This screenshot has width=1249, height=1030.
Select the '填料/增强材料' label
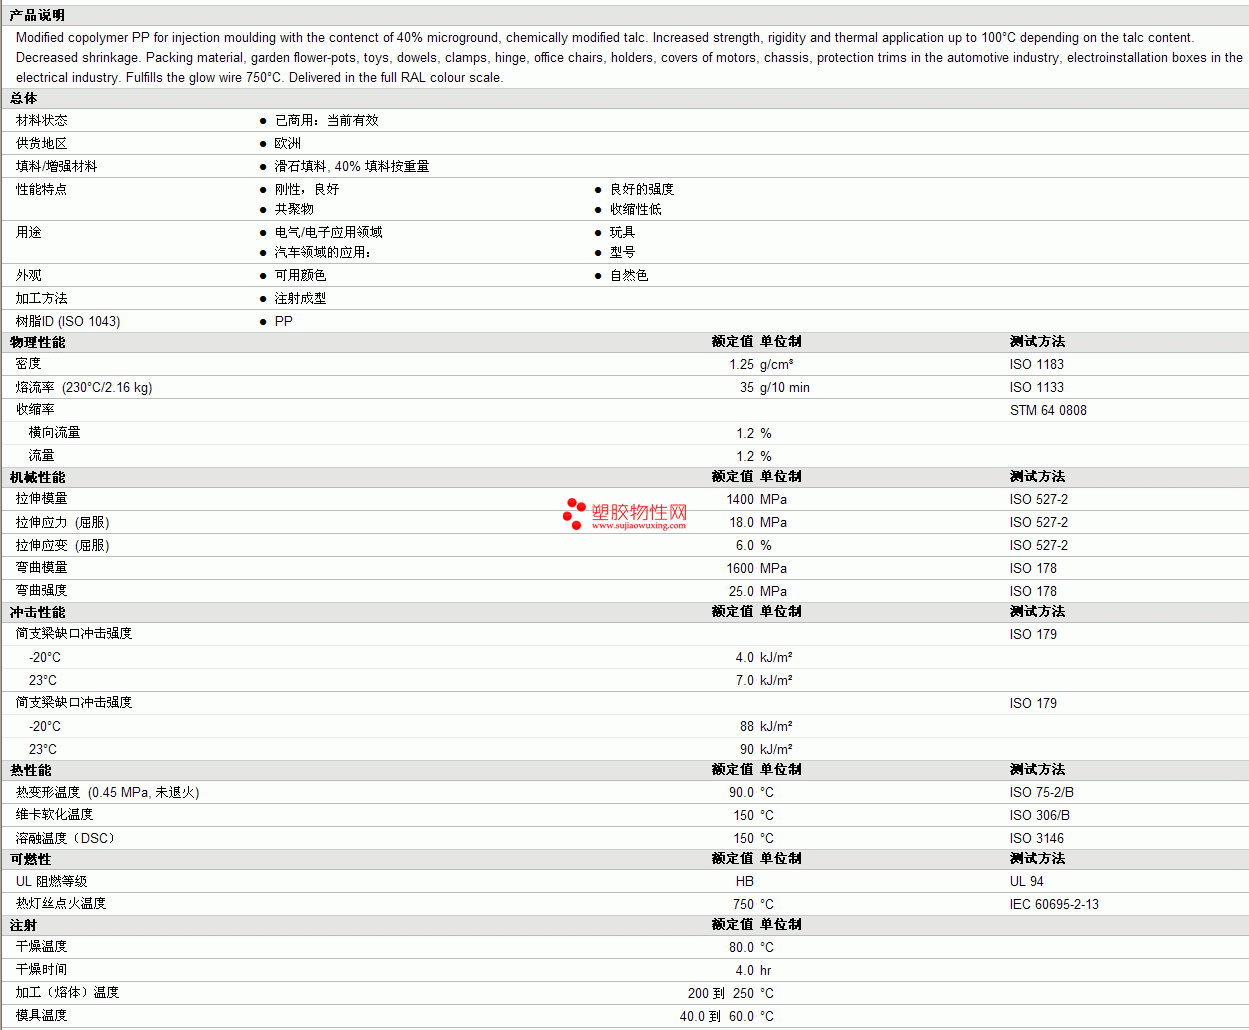click(x=57, y=166)
